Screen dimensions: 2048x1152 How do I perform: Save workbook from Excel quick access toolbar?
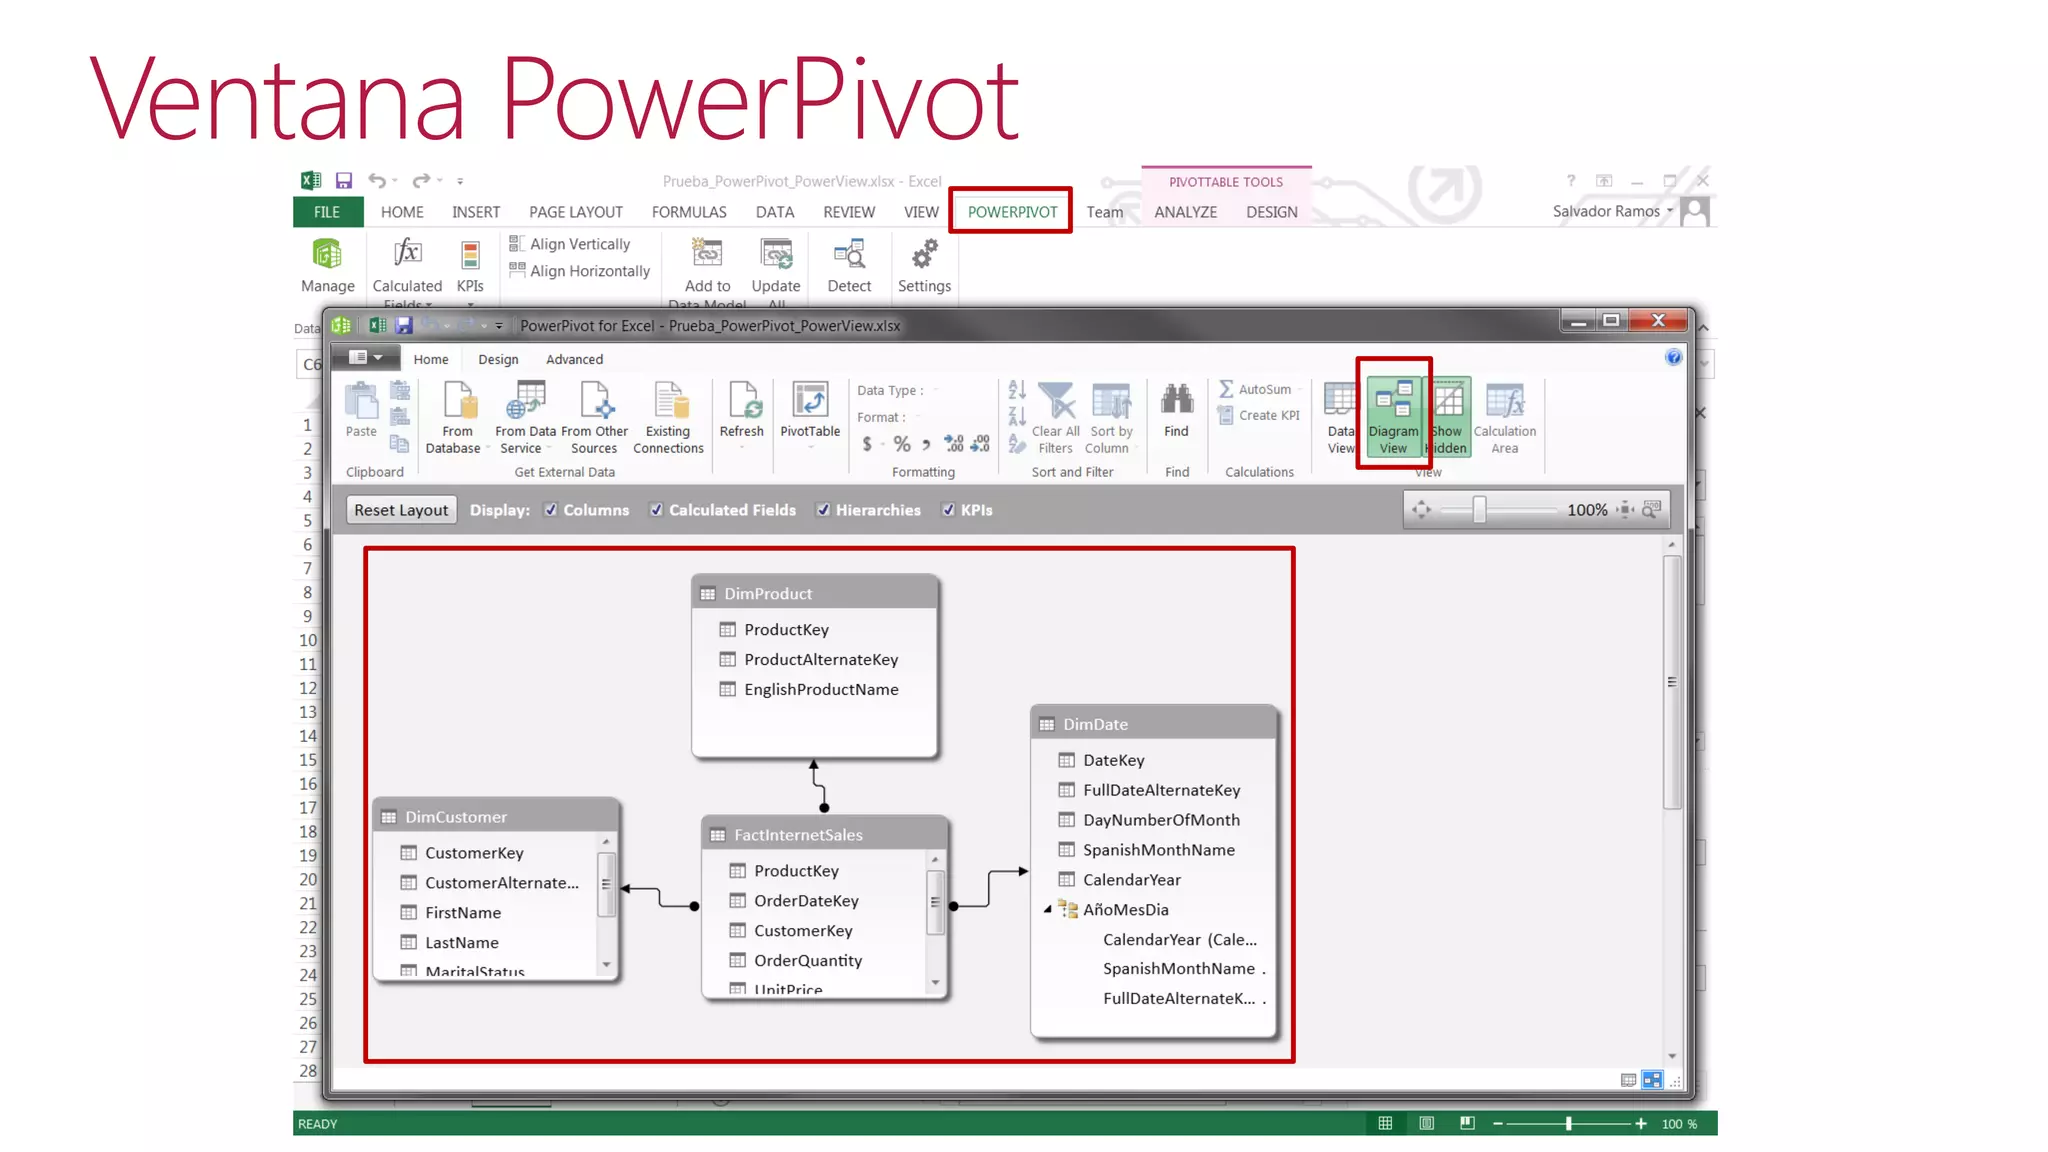pos(343,180)
